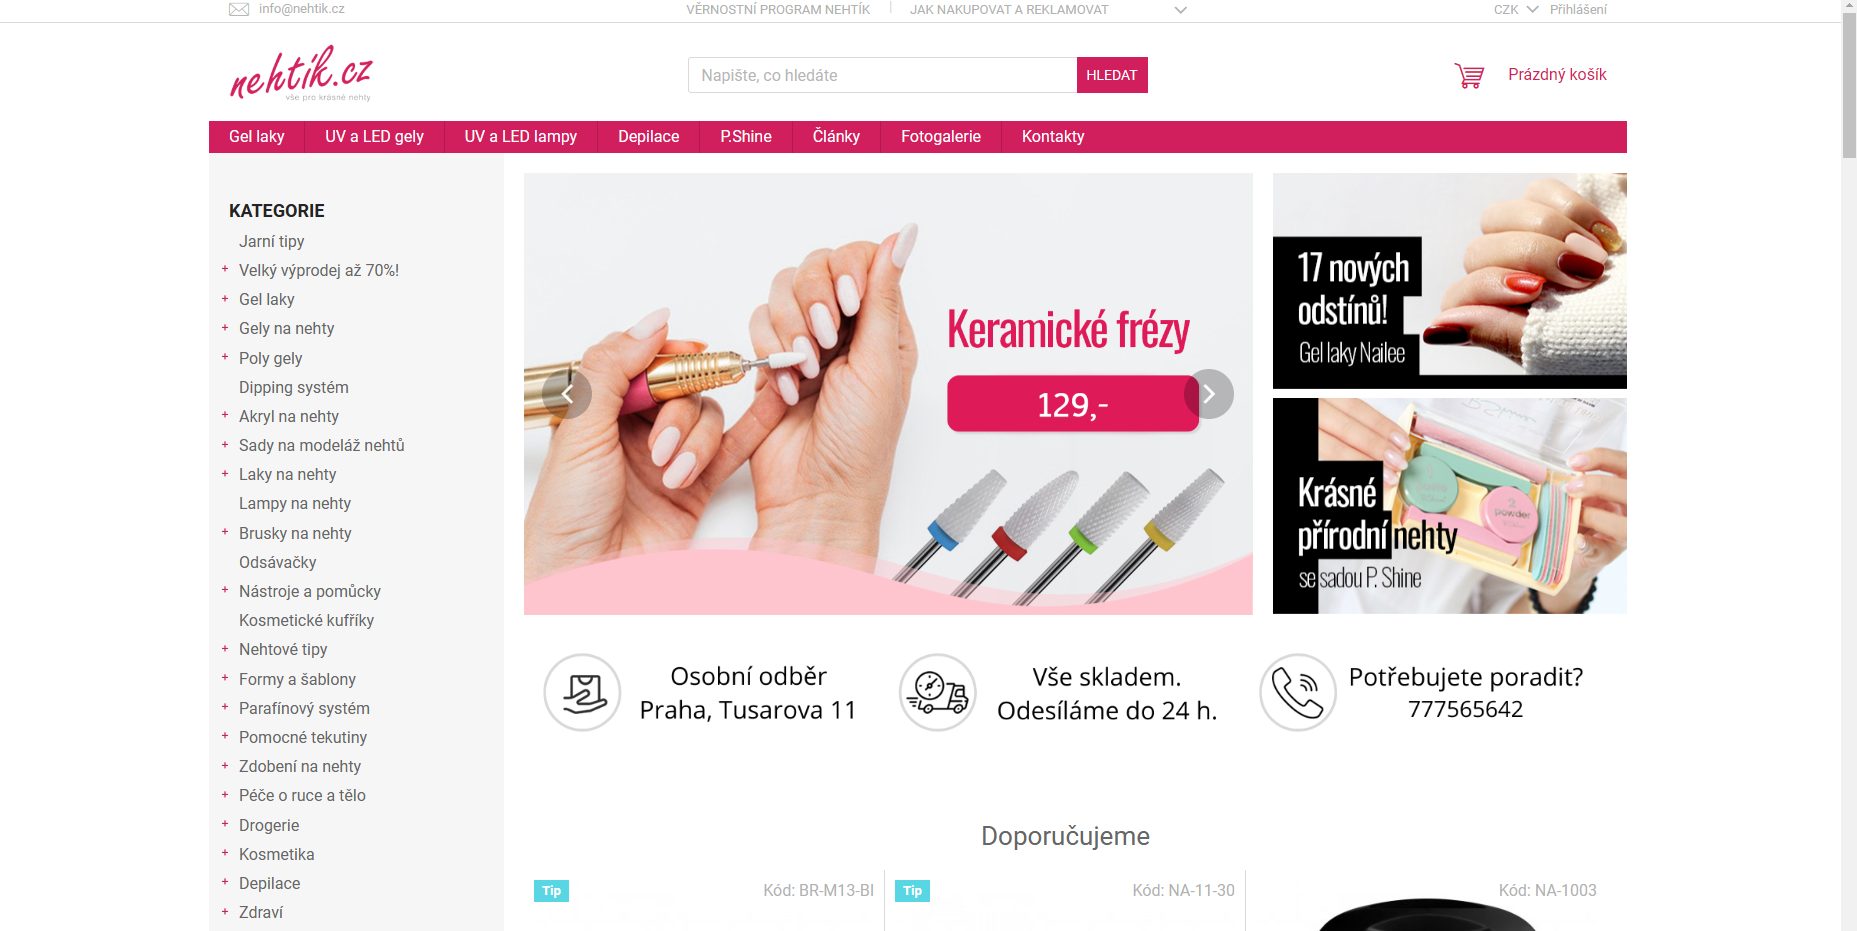This screenshot has height=931, width=1857.
Task: Click the personal pickup laptop icon
Action: coord(582,692)
